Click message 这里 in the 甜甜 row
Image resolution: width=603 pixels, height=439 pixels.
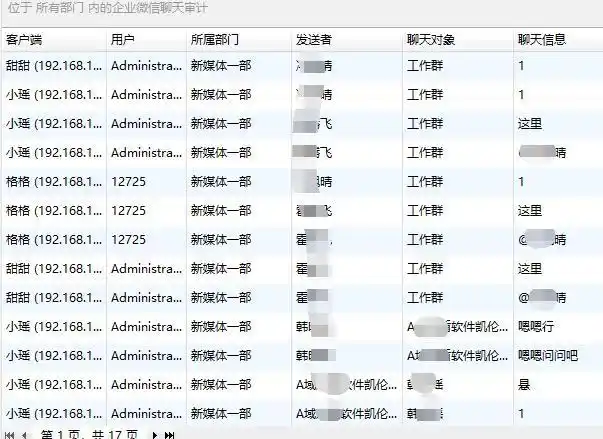pyautogui.click(x=530, y=269)
